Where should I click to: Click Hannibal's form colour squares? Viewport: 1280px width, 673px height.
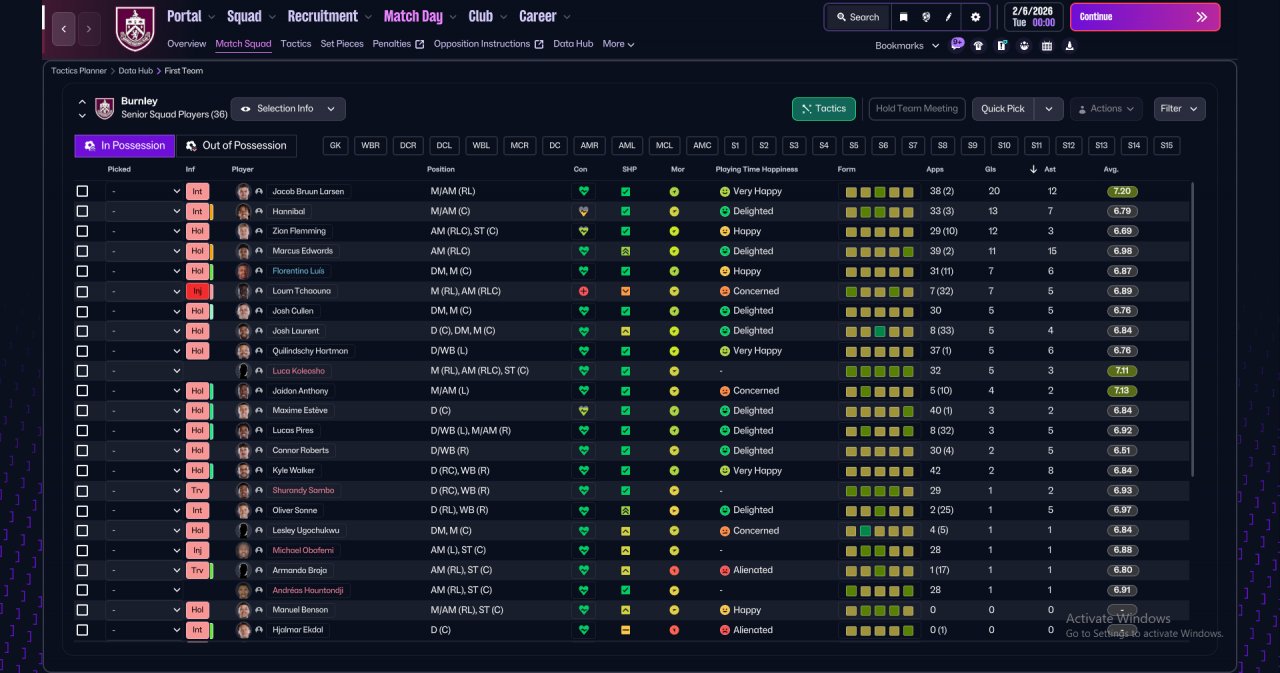point(880,211)
